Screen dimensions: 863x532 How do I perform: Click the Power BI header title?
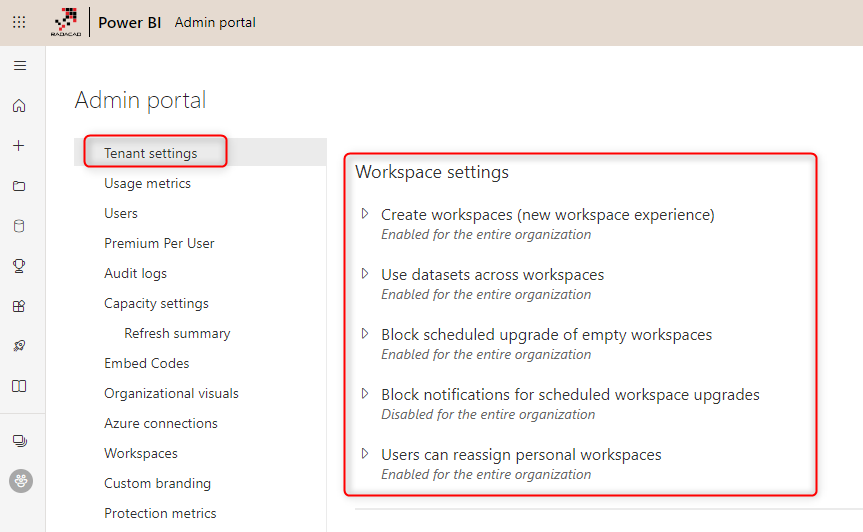(129, 22)
